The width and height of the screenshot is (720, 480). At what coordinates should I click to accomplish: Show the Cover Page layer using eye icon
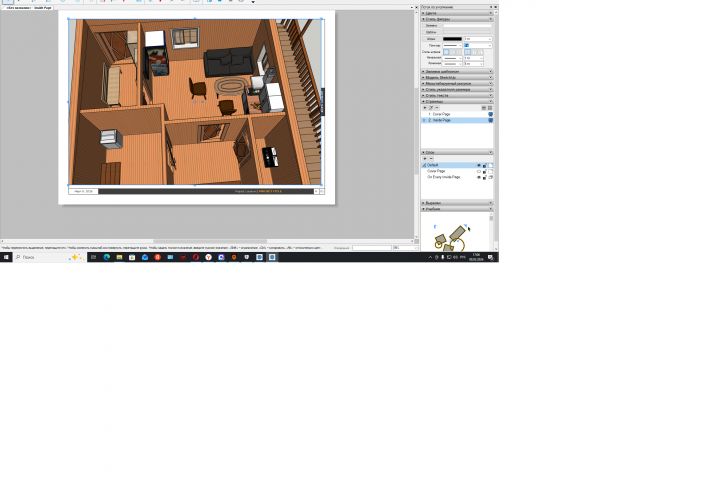point(479,171)
